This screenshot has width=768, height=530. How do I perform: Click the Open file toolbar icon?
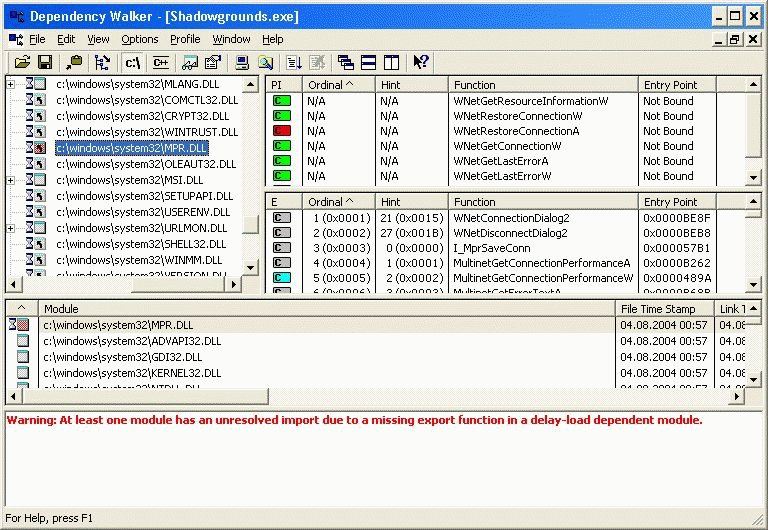[x=22, y=62]
